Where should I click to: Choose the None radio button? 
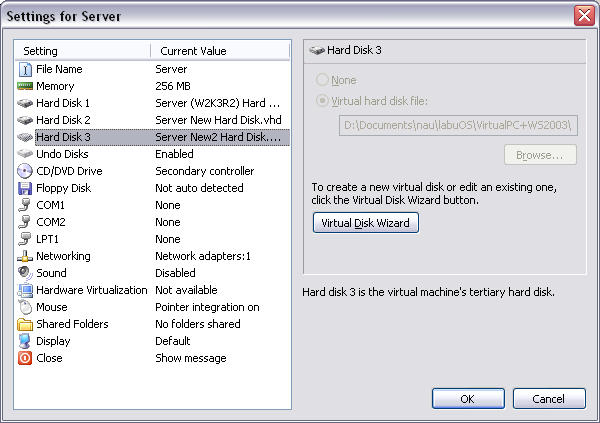click(322, 80)
